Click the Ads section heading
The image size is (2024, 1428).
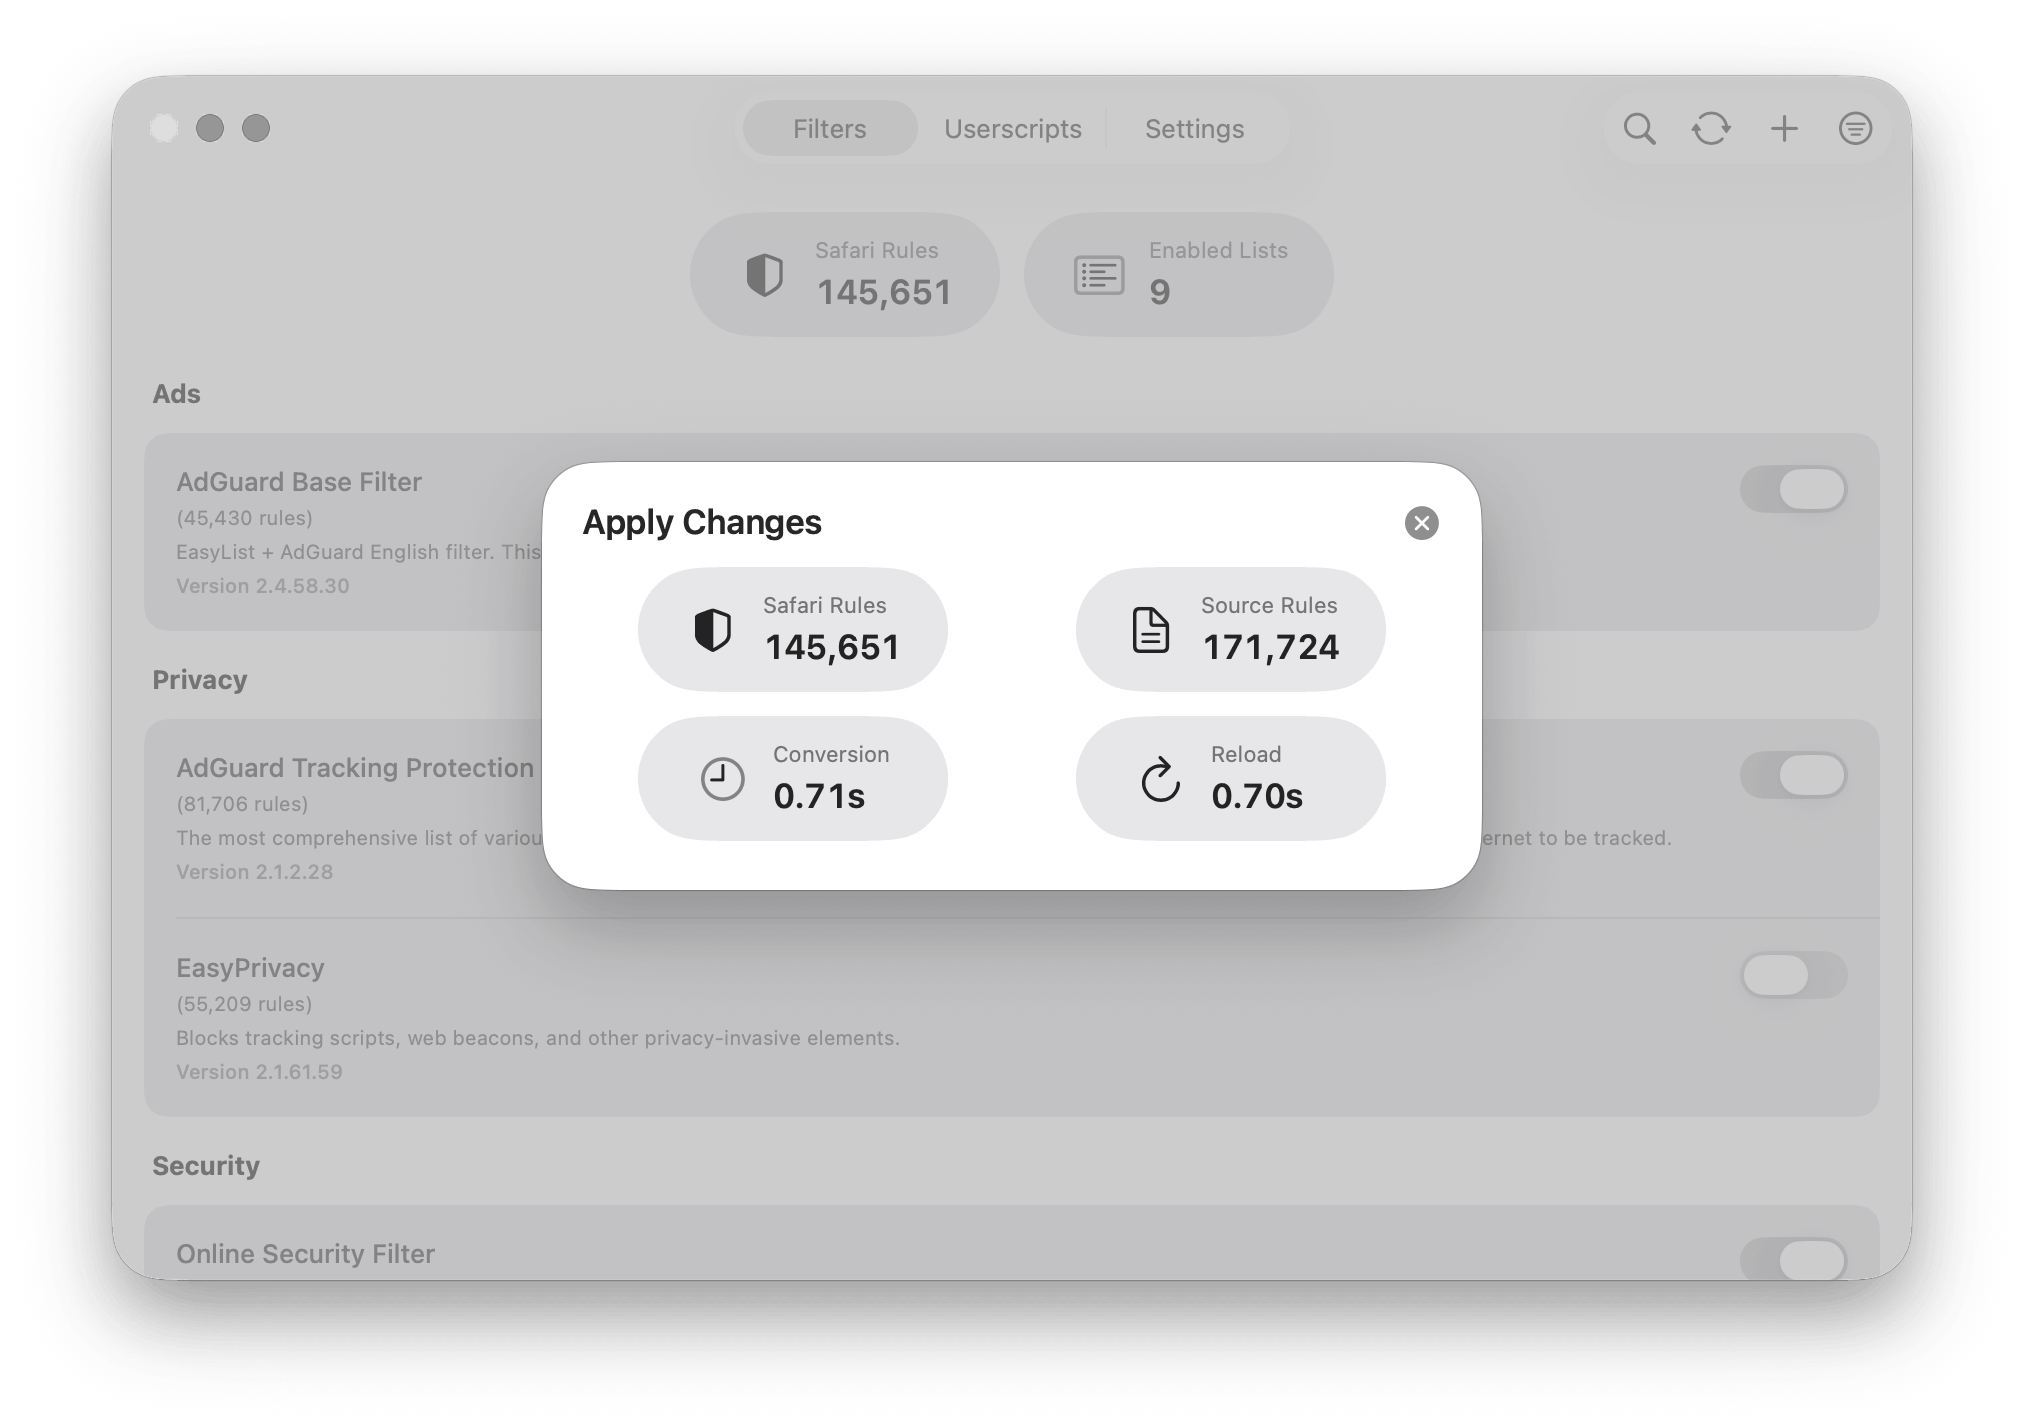176,394
